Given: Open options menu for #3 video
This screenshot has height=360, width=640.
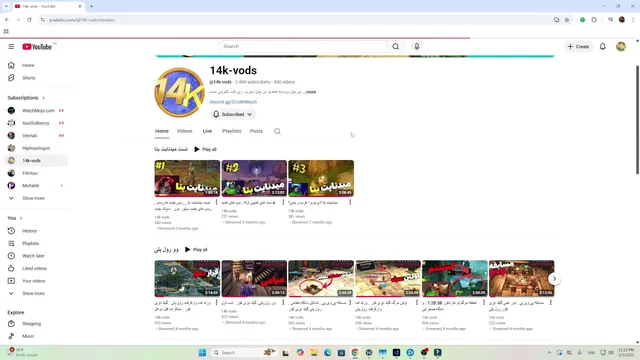Looking at the screenshot, I should coord(350,202).
